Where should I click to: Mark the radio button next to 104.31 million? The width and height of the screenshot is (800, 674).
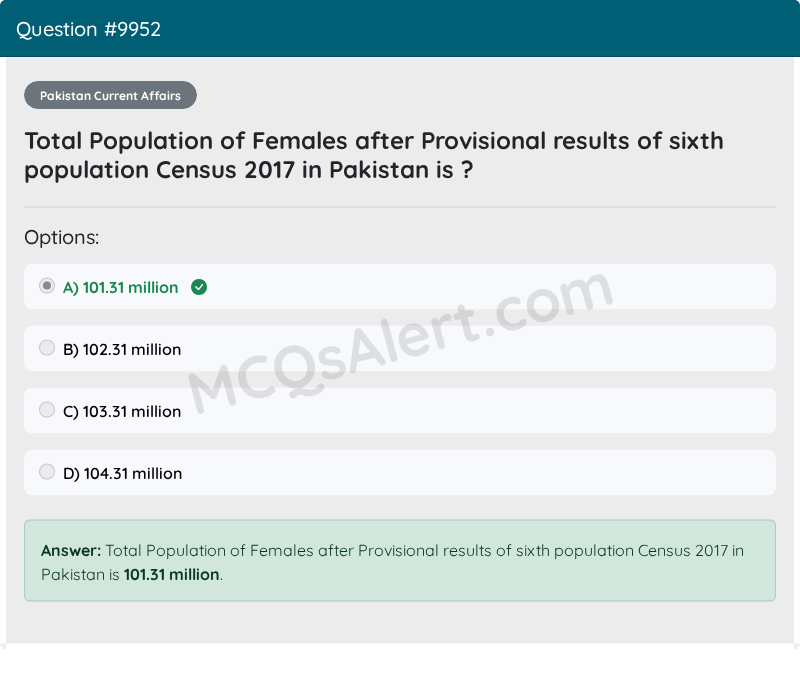point(47,472)
